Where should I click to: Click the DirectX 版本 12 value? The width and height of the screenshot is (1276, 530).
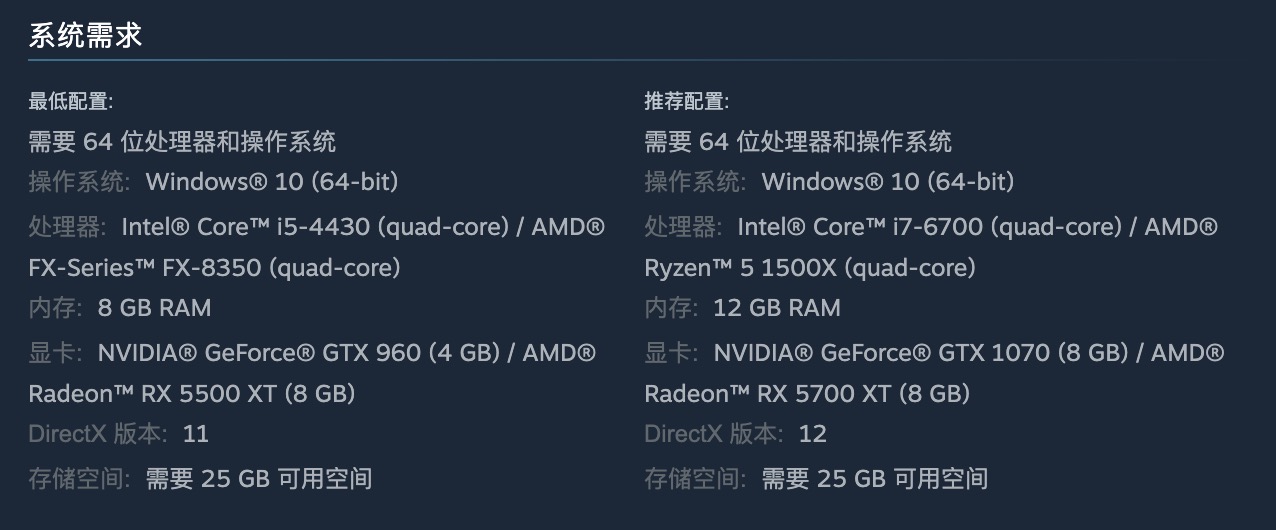point(813,434)
